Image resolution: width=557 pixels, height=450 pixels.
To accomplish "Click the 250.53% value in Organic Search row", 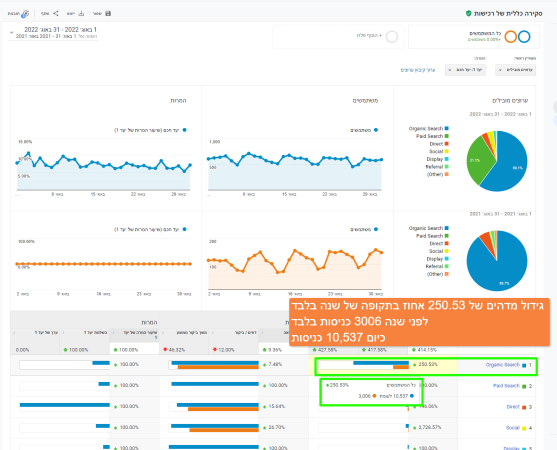I will tap(428, 364).
